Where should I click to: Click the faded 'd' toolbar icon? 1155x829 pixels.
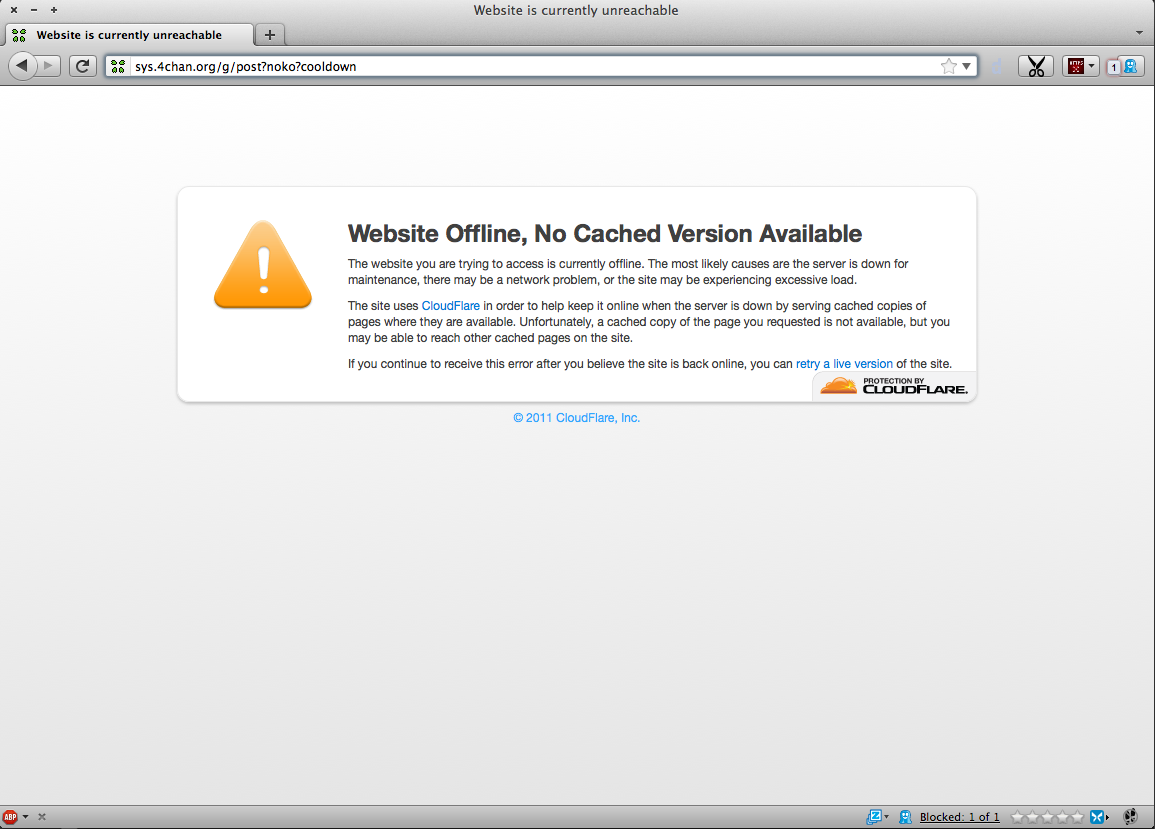tap(997, 66)
